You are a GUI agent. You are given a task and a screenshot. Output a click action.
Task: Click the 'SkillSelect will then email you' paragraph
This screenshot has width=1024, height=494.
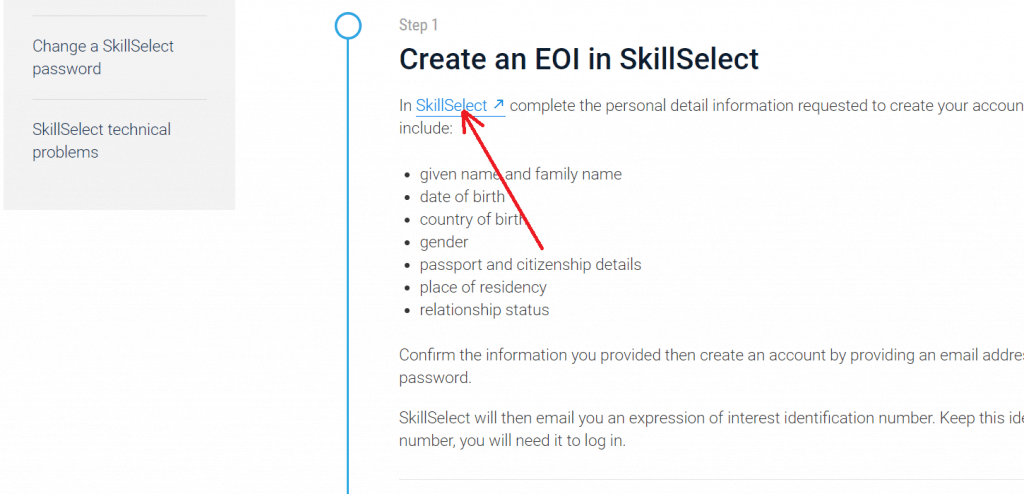[x=700, y=416]
